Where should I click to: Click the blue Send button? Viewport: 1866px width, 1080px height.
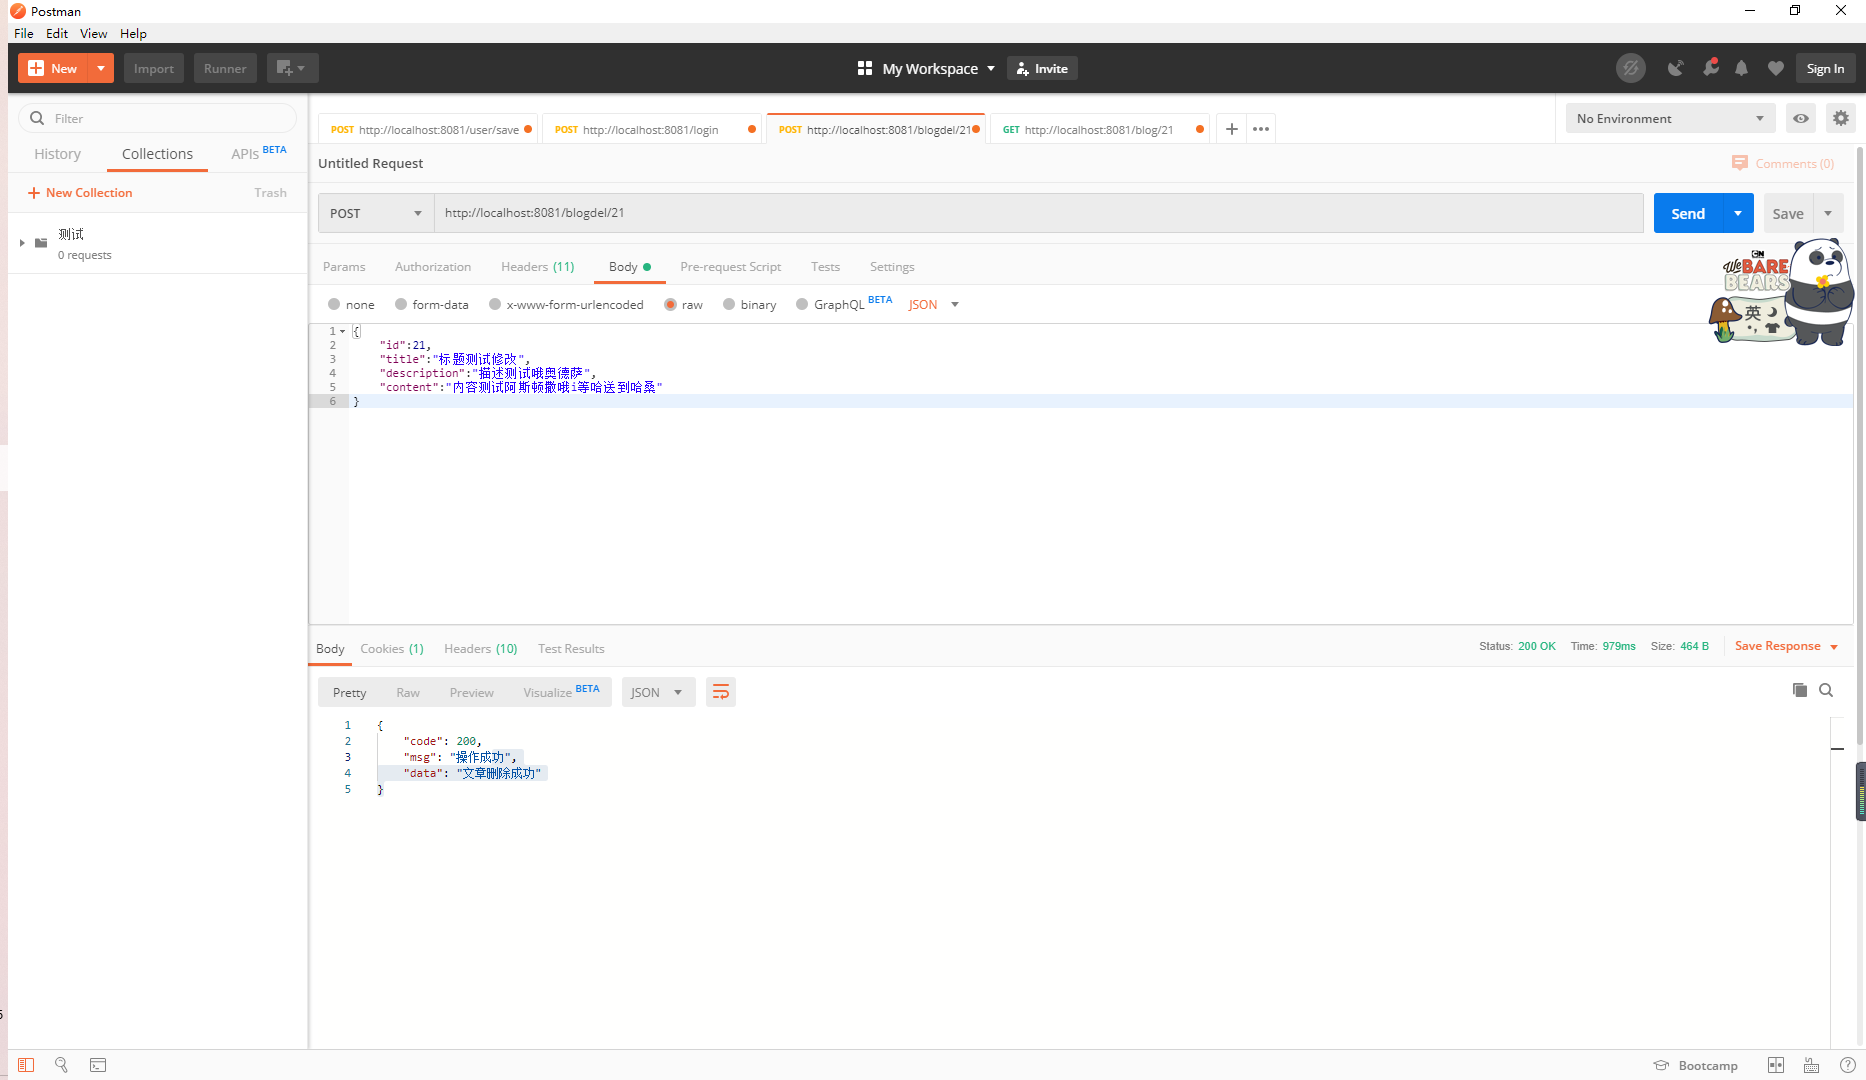tap(1688, 213)
